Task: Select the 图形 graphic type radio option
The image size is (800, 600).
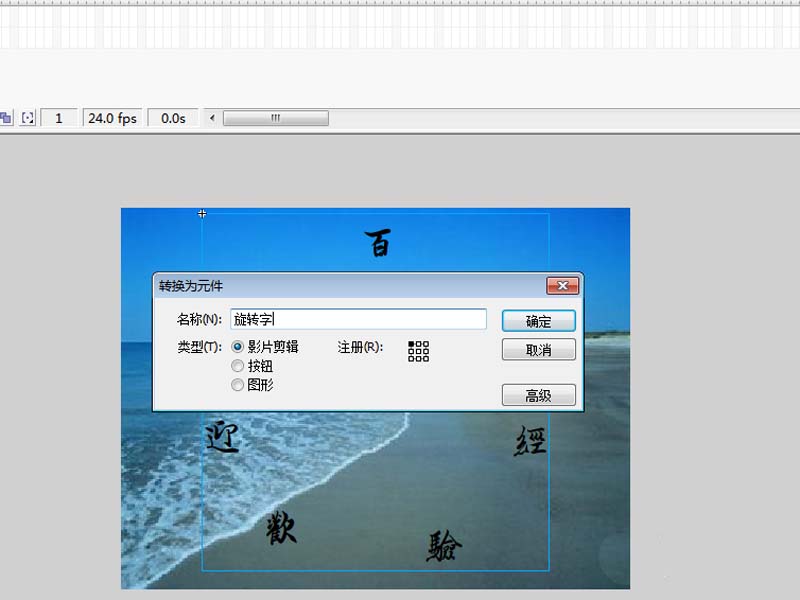Action: (237, 385)
